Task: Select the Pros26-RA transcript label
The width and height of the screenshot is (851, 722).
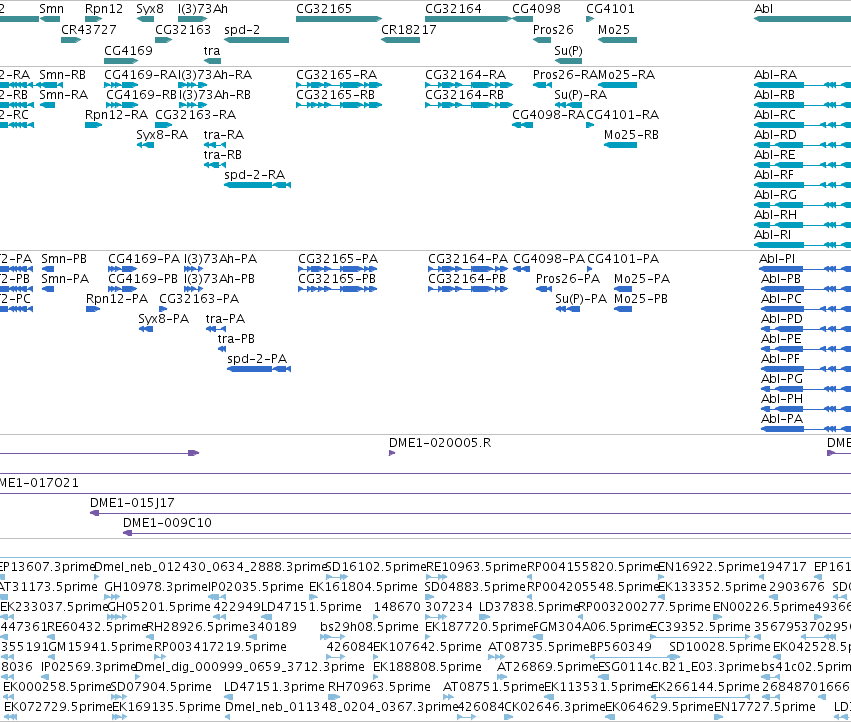Action: click(x=565, y=74)
